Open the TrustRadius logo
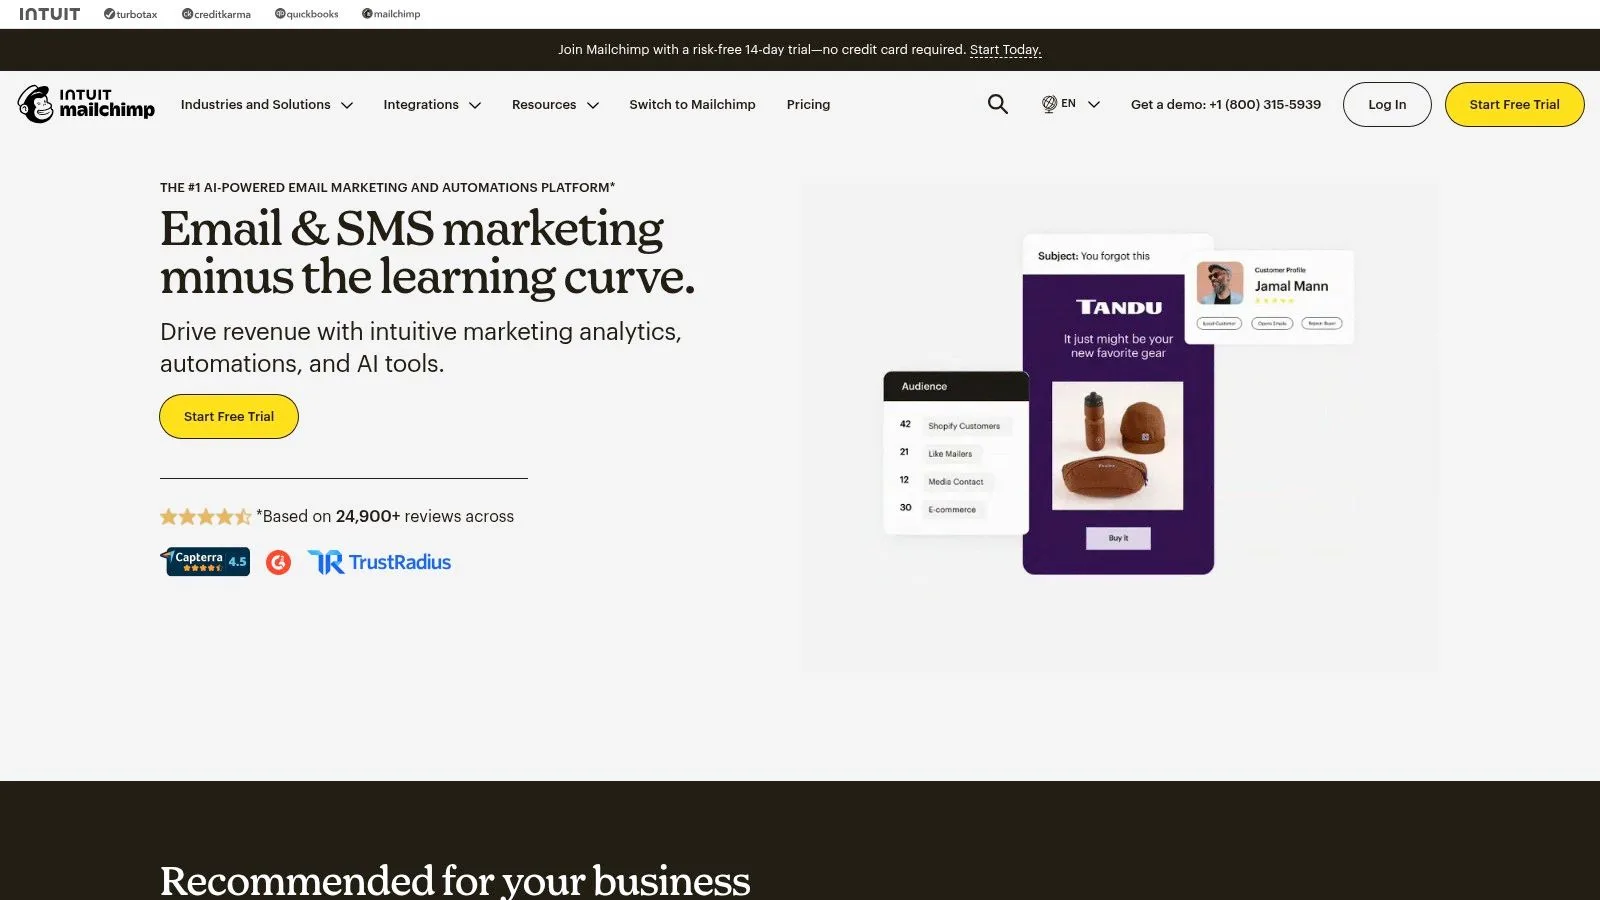This screenshot has width=1600, height=900. [x=379, y=562]
